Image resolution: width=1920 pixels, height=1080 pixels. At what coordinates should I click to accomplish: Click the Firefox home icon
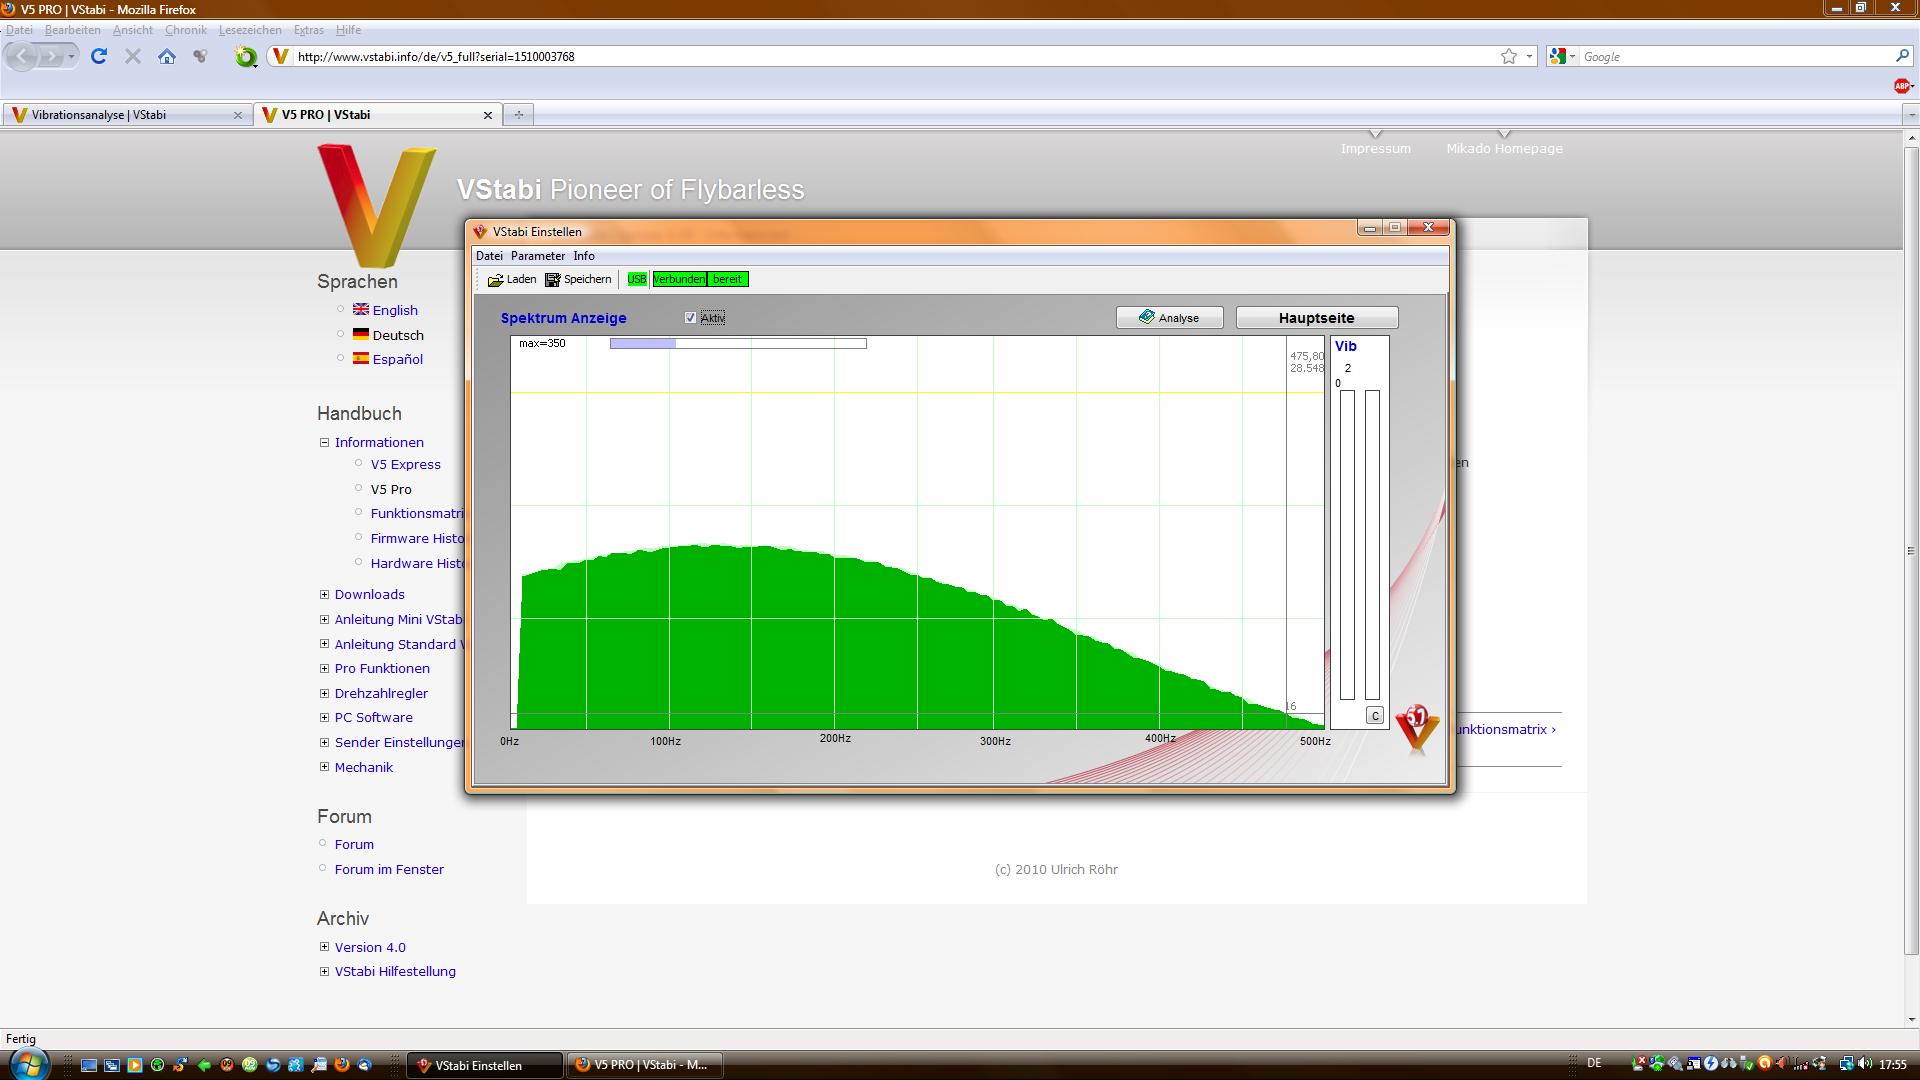pyautogui.click(x=167, y=56)
